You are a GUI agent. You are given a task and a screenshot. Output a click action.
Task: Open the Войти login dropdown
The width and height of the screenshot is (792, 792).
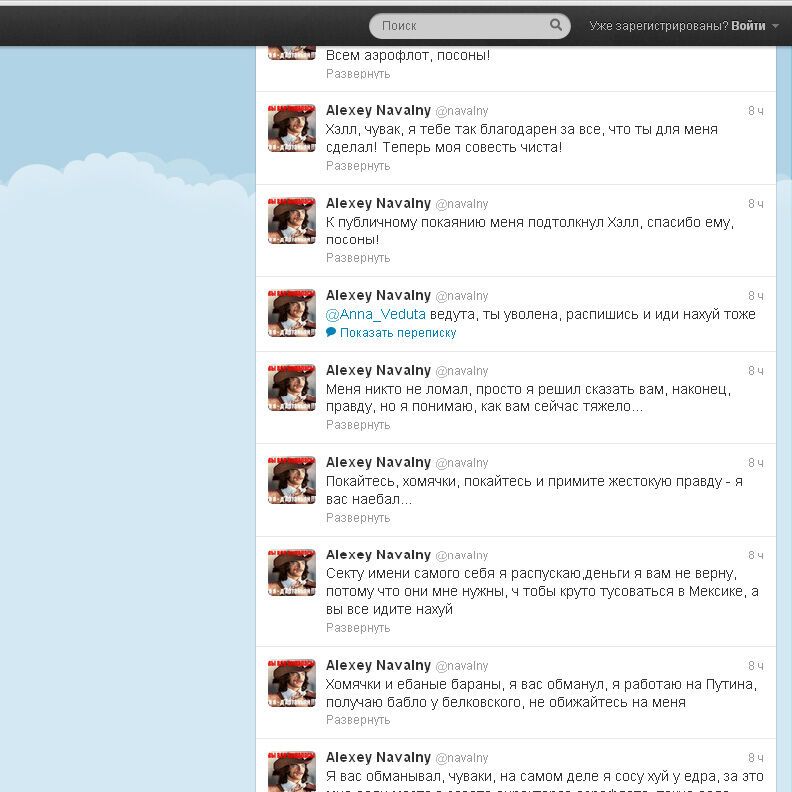point(754,25)
